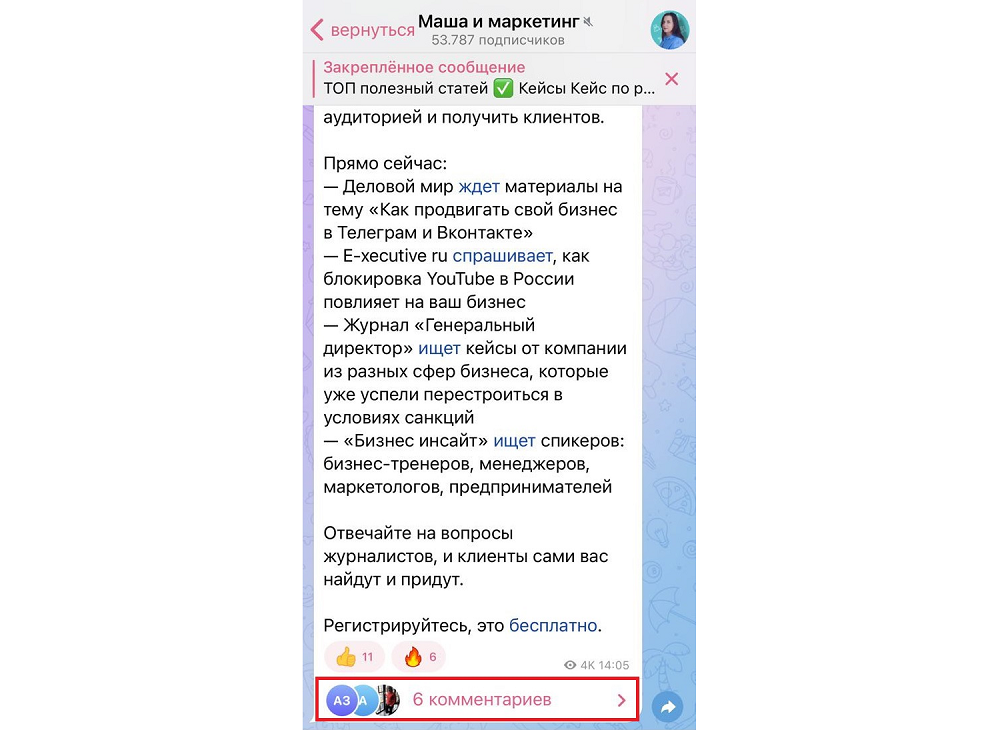This screenshot has width=1000, height=730.
Task: Open the 6 комментариев thread
Action: (476, 700)
